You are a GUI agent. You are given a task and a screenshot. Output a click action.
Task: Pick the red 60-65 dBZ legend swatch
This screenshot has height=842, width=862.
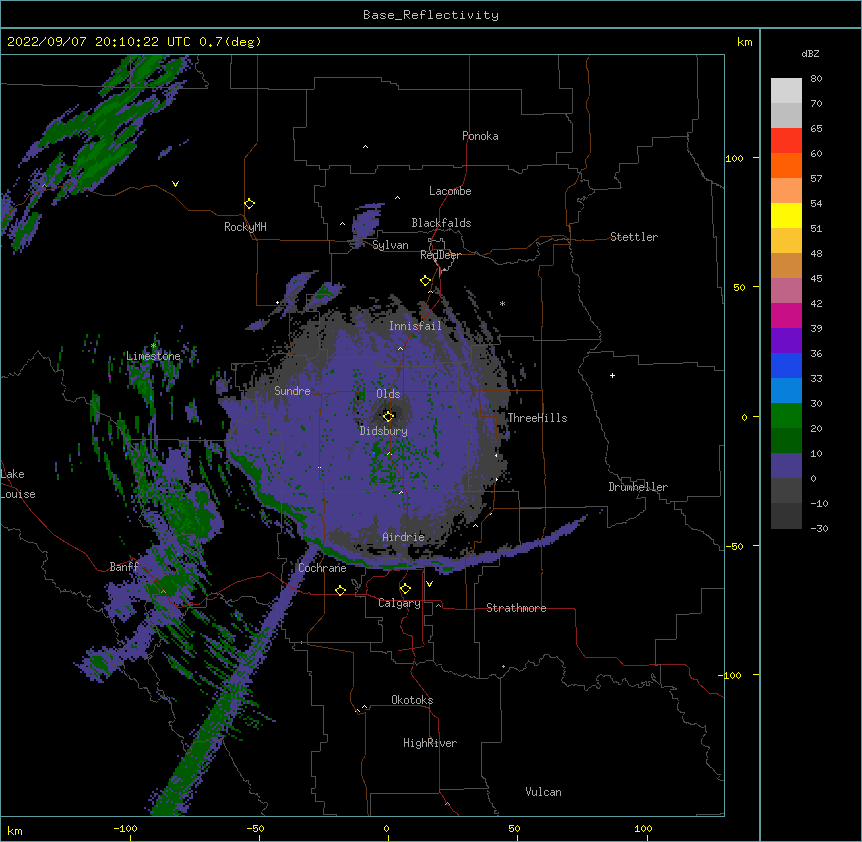point(786,140)
